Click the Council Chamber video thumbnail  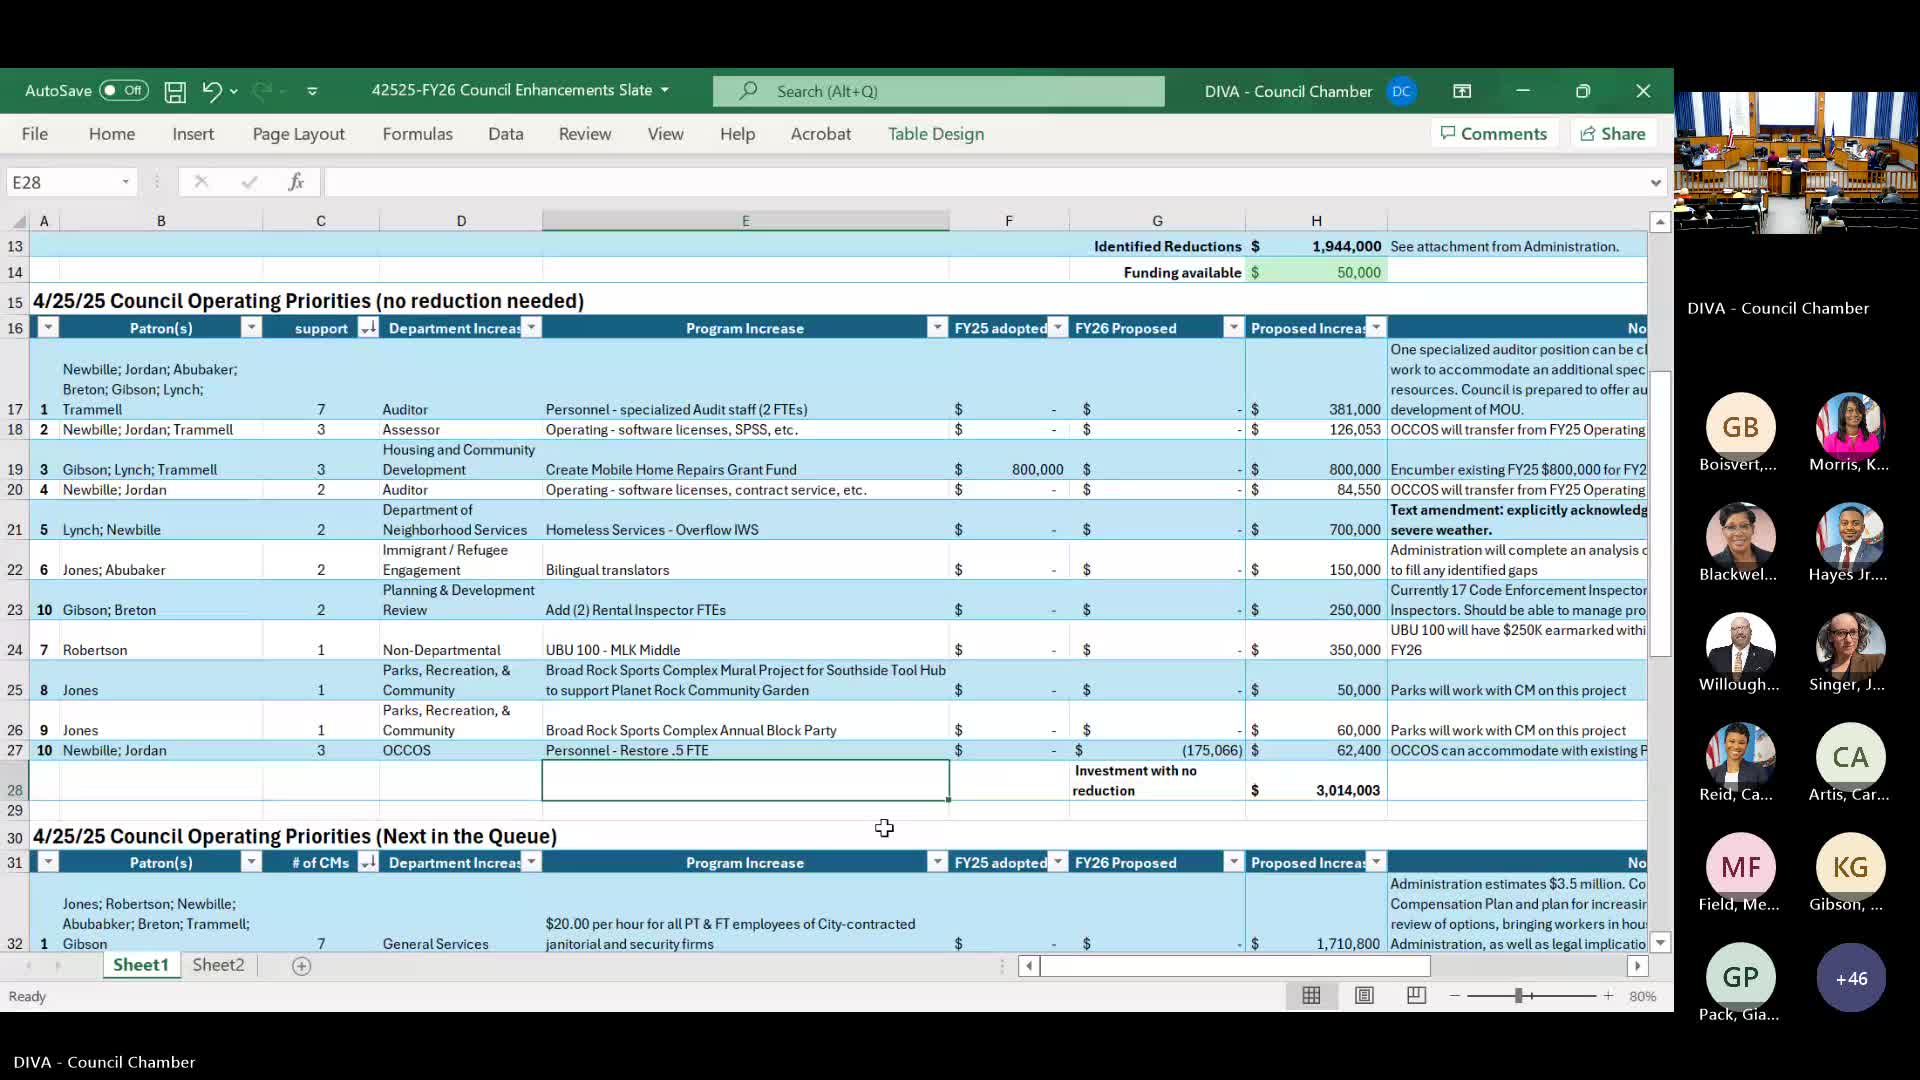(1797, 163)
